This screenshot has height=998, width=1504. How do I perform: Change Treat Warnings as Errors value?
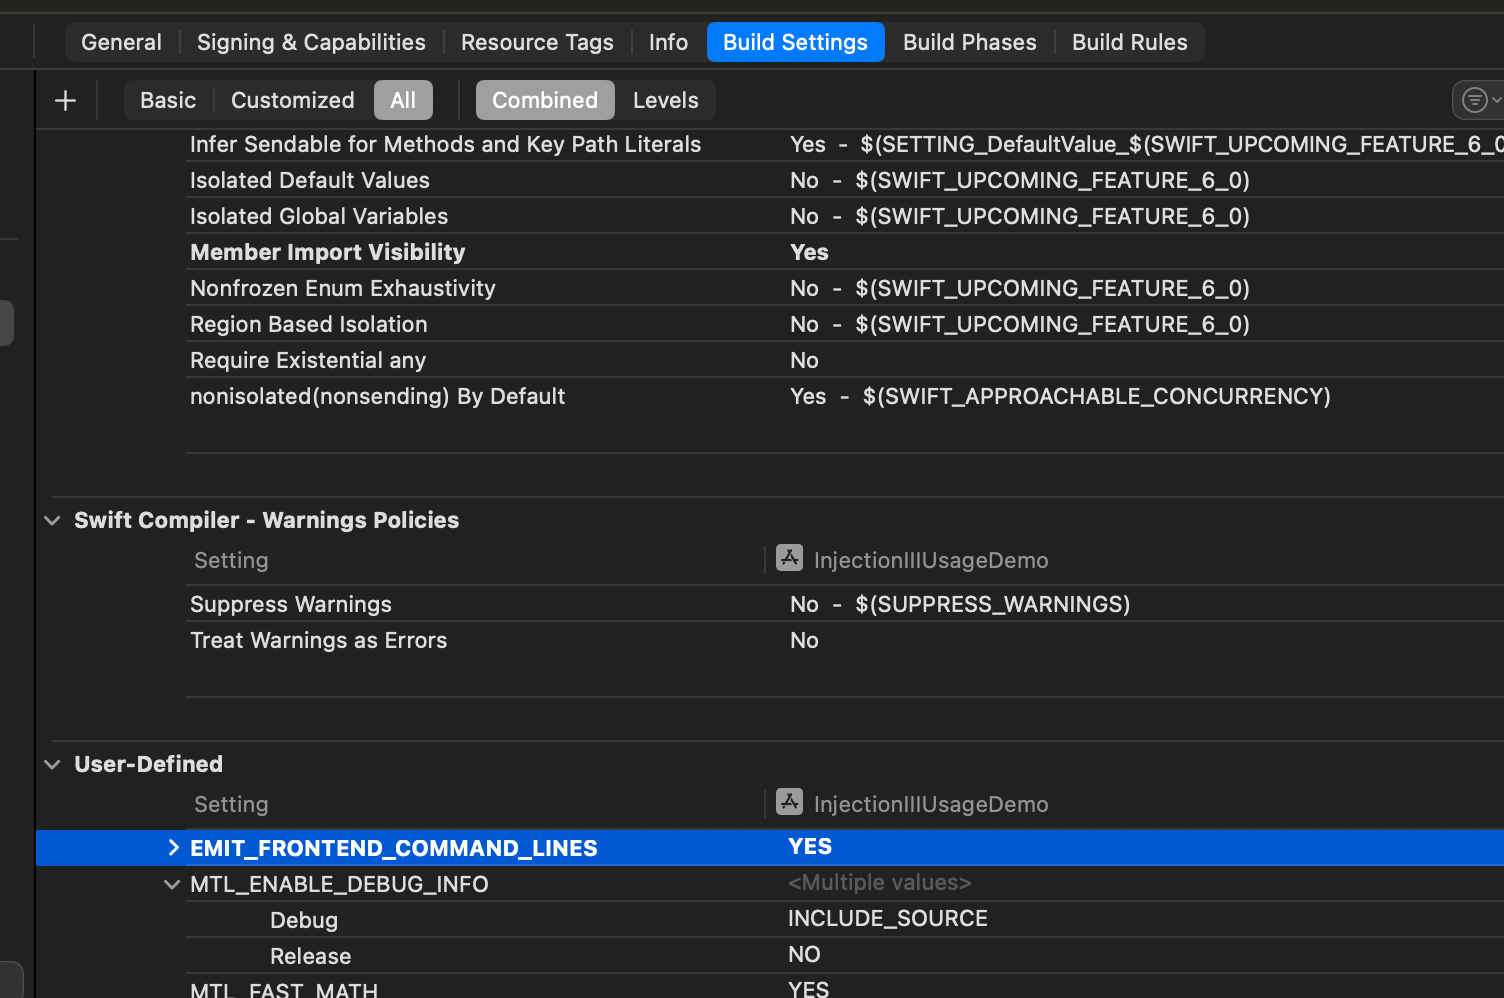(x=804, y=640)
